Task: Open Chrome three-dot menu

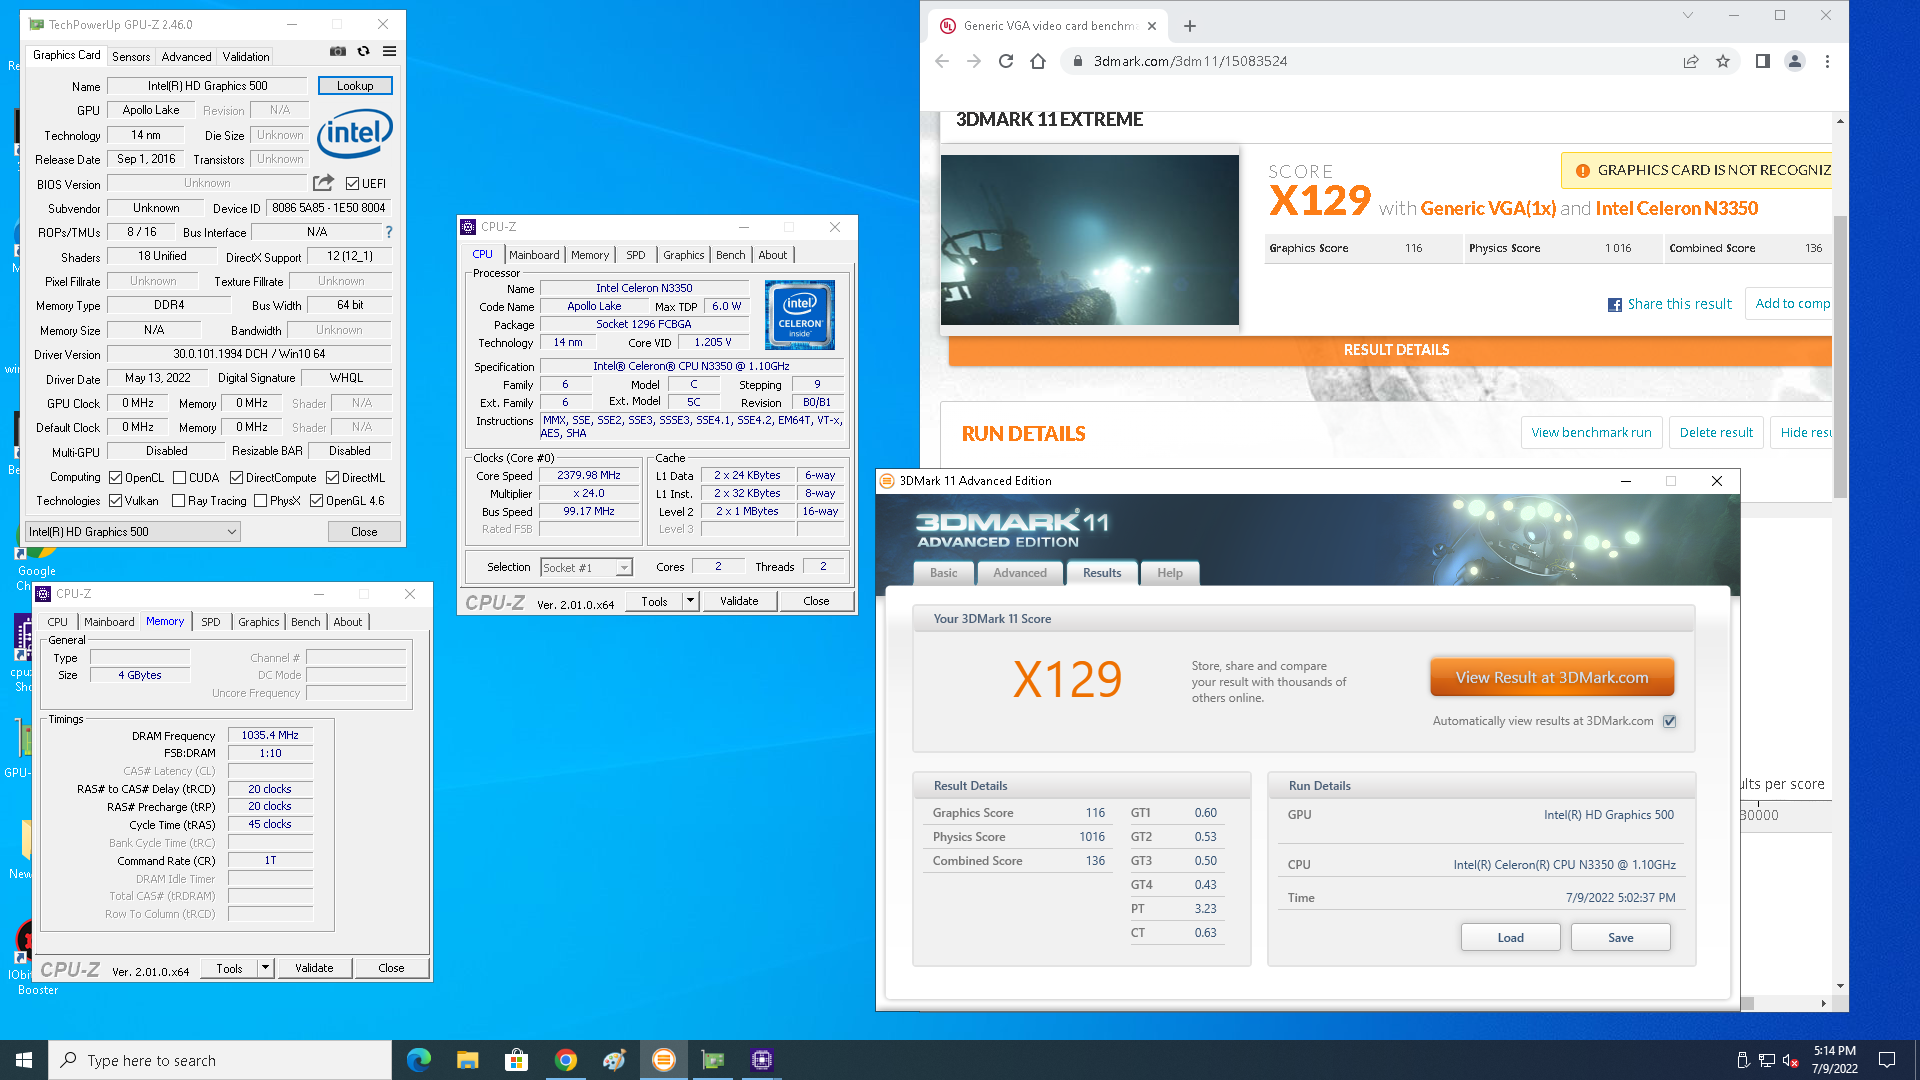Action: point(1827,61)
